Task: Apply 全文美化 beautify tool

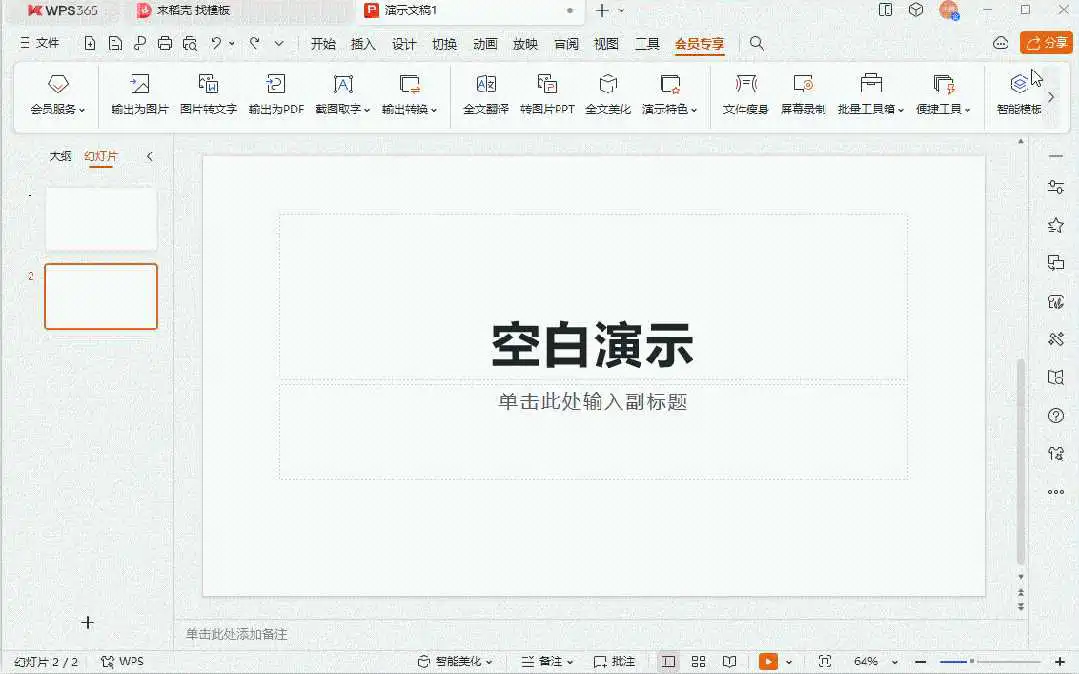Action: point(608,94)
